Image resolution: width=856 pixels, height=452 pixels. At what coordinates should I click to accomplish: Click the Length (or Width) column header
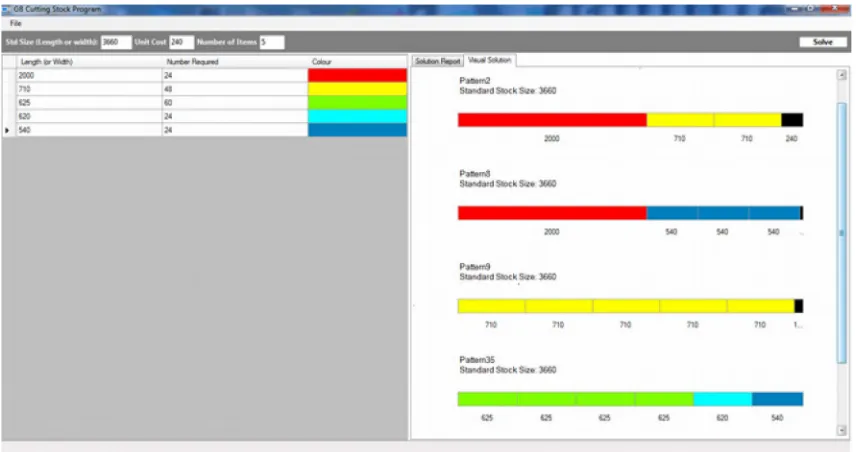coord(89,62)
